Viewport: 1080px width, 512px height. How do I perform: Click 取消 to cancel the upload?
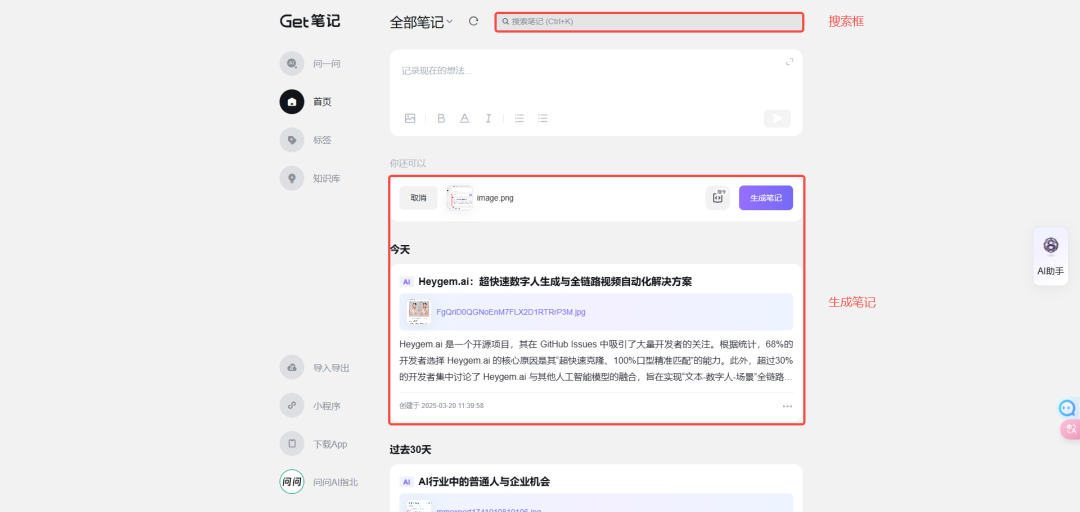point(418,198)
